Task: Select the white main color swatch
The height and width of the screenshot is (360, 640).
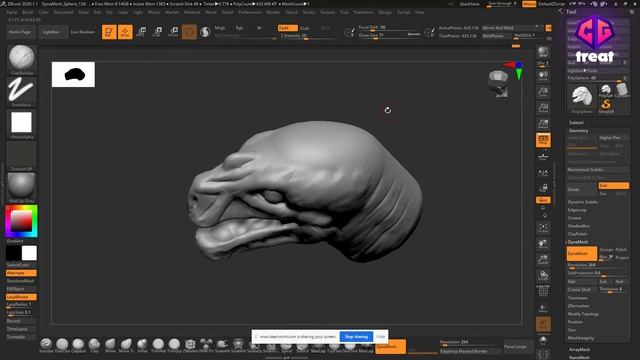Action: (x=29, y=253)
